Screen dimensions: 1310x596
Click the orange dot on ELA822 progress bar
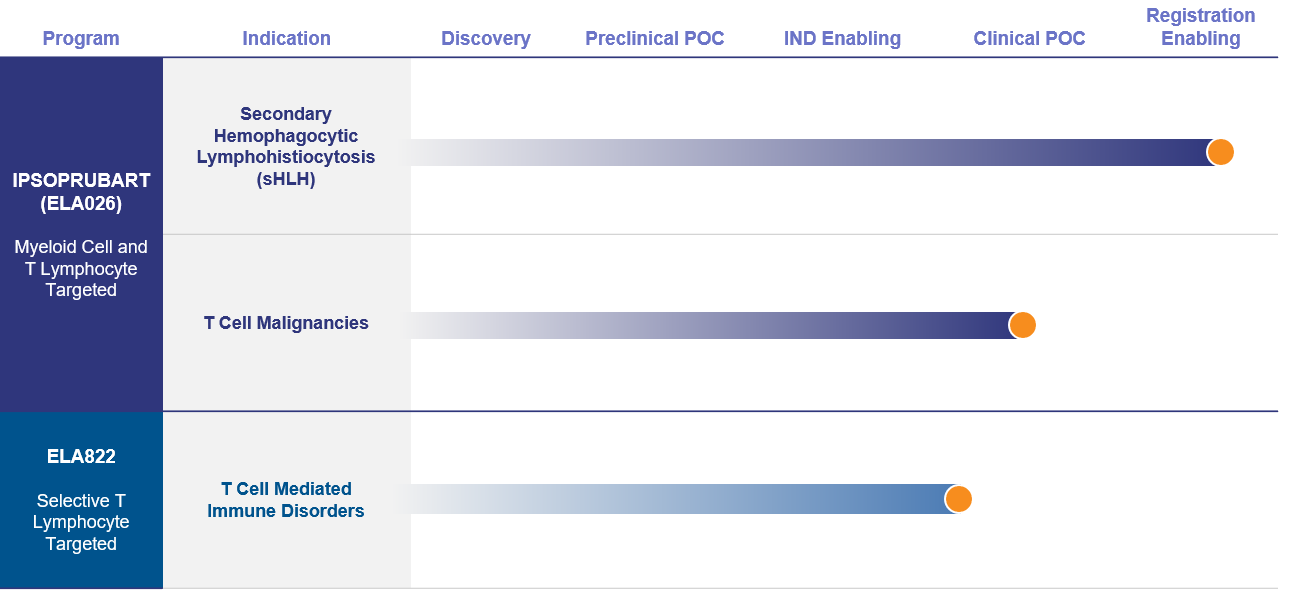(x=958, y=499)
